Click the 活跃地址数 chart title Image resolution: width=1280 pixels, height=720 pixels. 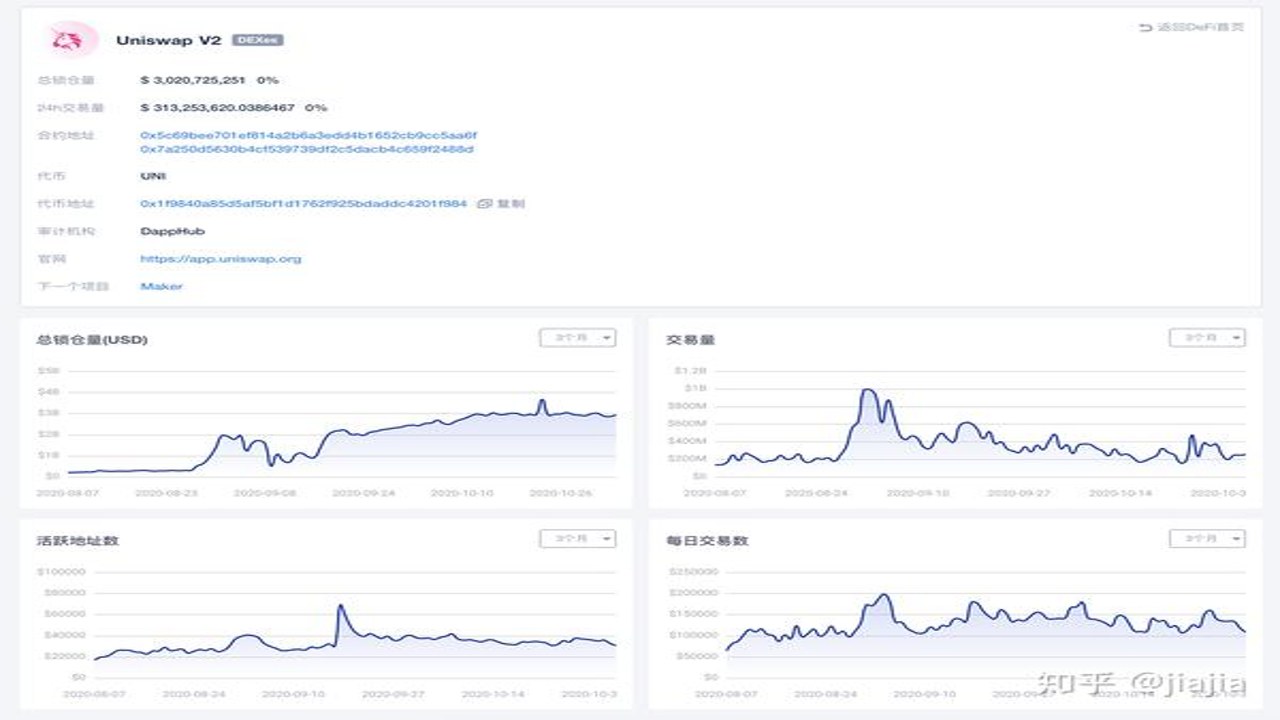click(78, 541)
